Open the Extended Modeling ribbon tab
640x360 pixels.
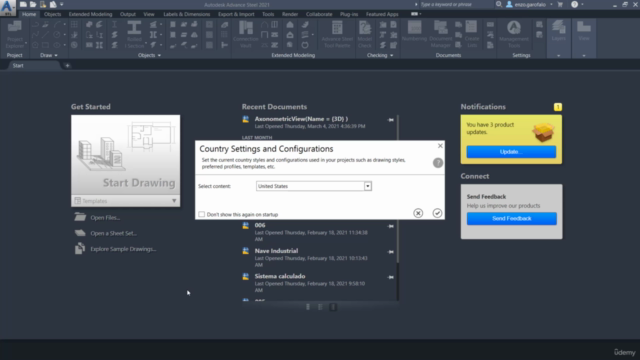point(90,14)
